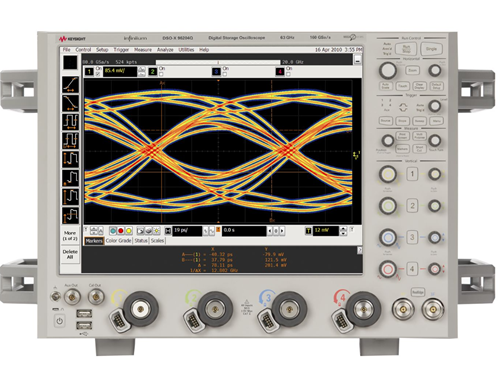The width and height of the screenshot is (500, 375).
Task: Open the File menu
Action: pos(67,50)
